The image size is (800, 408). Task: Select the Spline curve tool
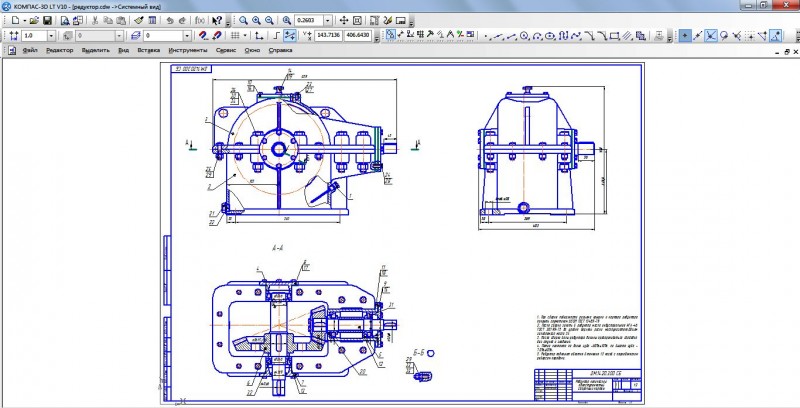pyautogui.click(x=576, y=36)
